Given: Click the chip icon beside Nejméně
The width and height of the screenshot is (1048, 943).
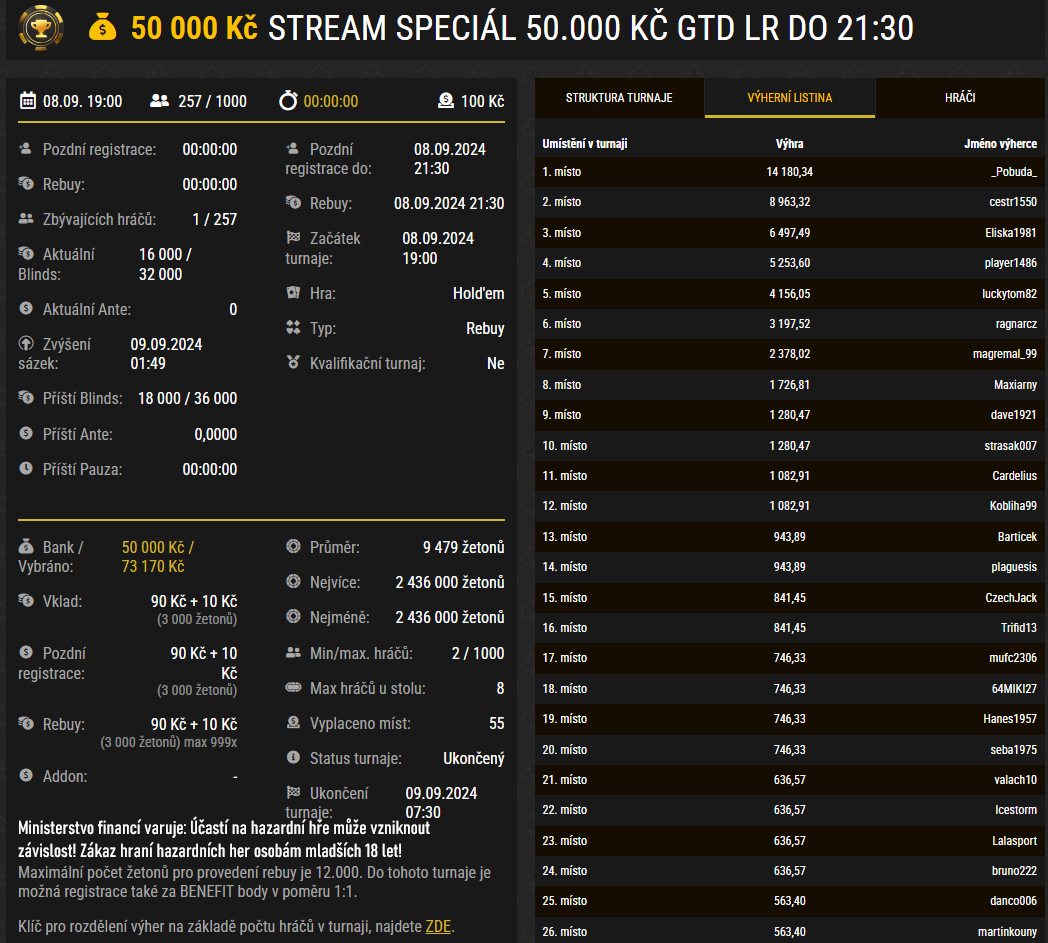Looking at the screenshot, I should [293, 616].
